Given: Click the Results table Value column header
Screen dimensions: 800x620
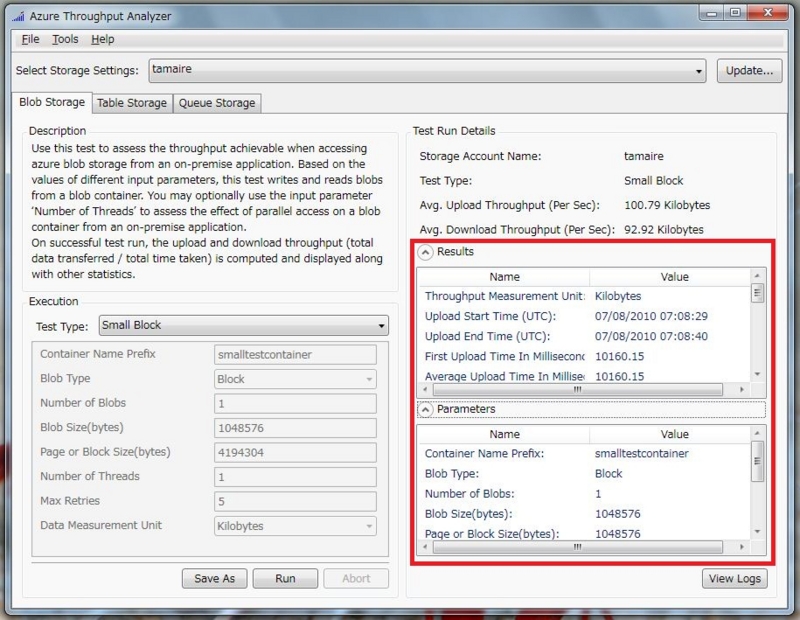Looking at the screenshot, I should coord(674,277).
